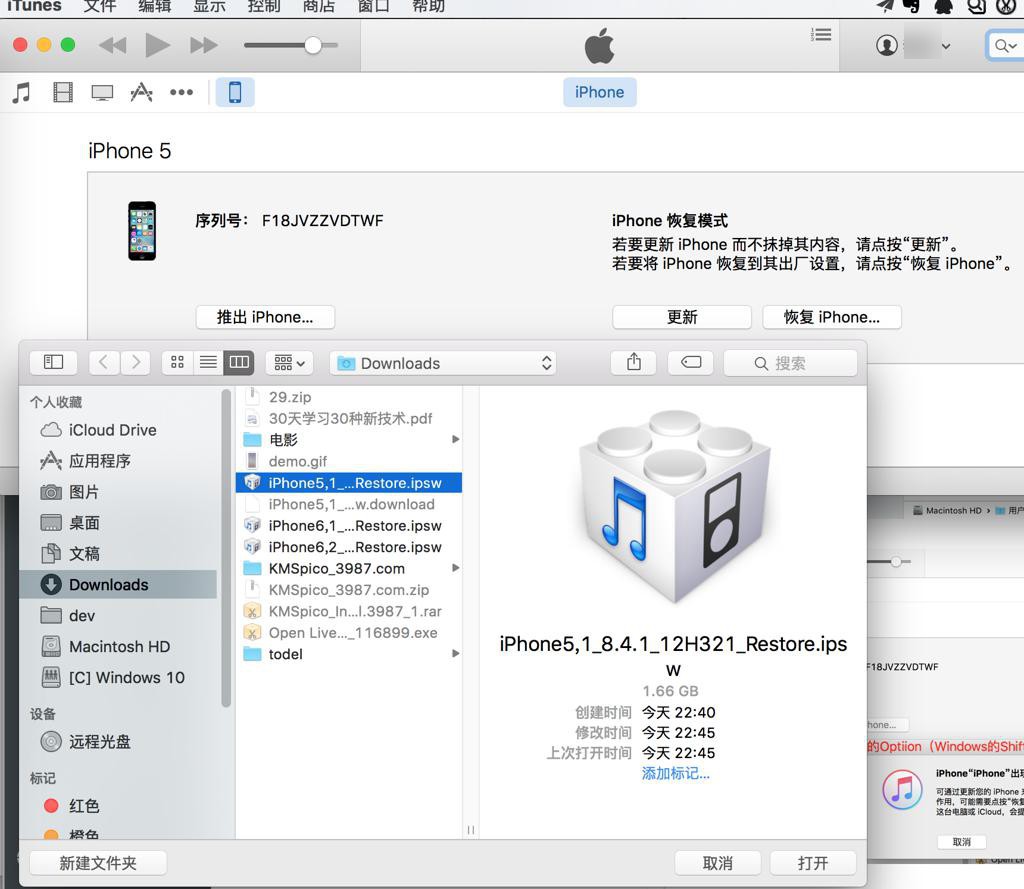Click the iTunes search field

point(1004,46)
